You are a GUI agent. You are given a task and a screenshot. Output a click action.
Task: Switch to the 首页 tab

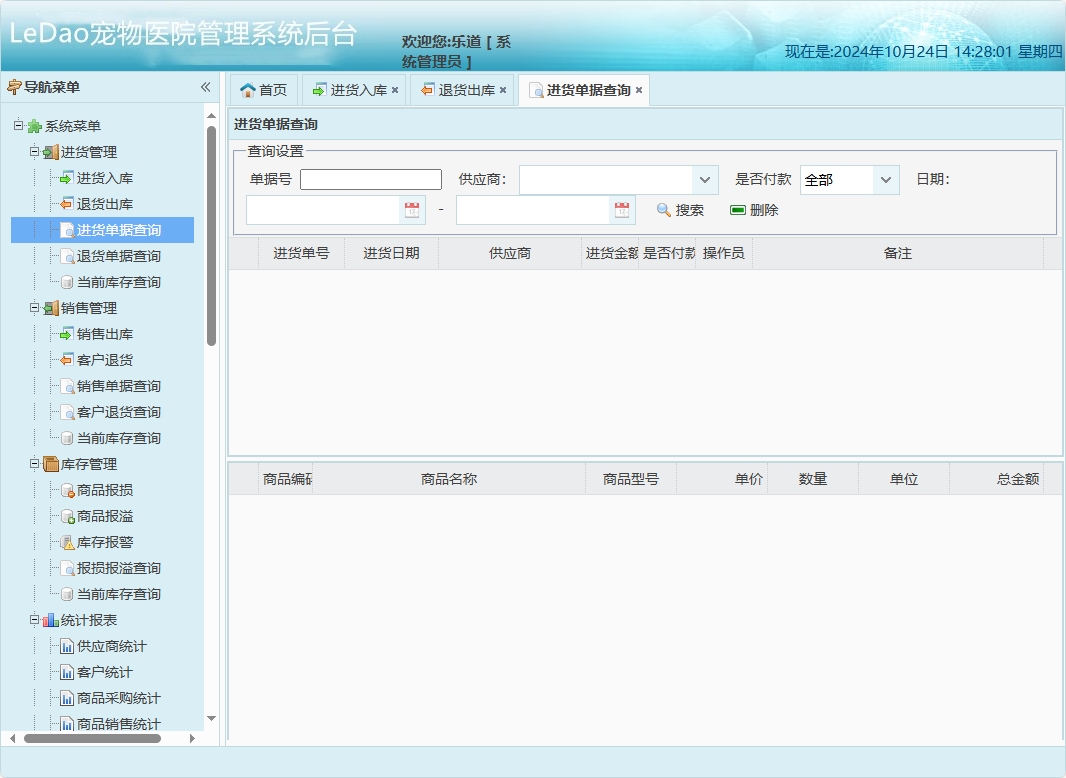[x=264, y=89]
